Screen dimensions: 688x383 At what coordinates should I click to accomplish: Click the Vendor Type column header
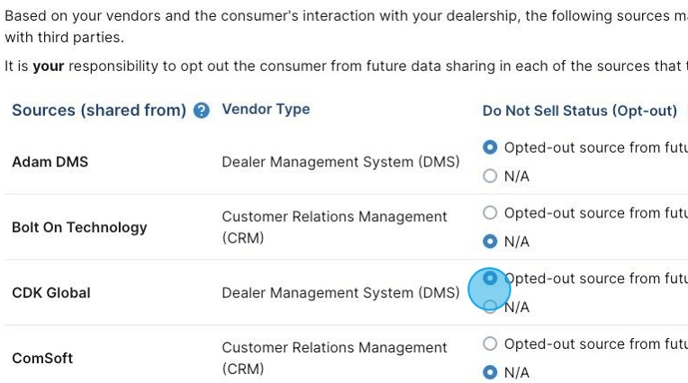266,109
